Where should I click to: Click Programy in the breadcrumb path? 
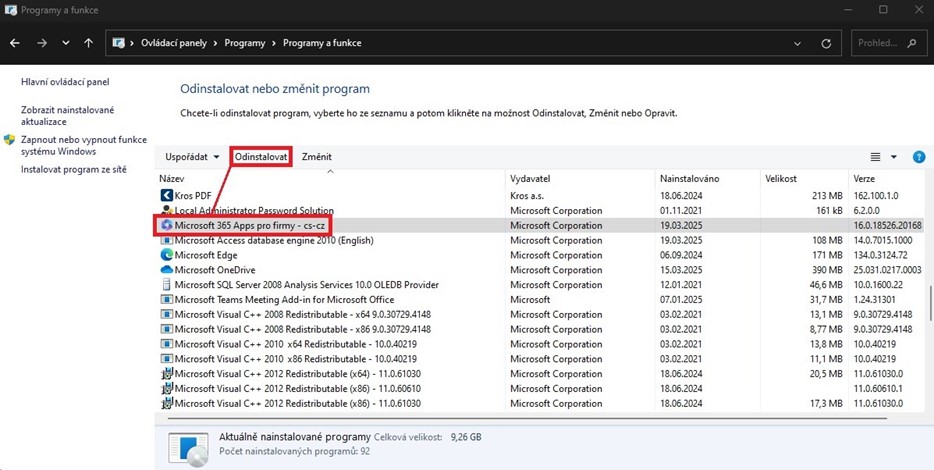[244, 44]
